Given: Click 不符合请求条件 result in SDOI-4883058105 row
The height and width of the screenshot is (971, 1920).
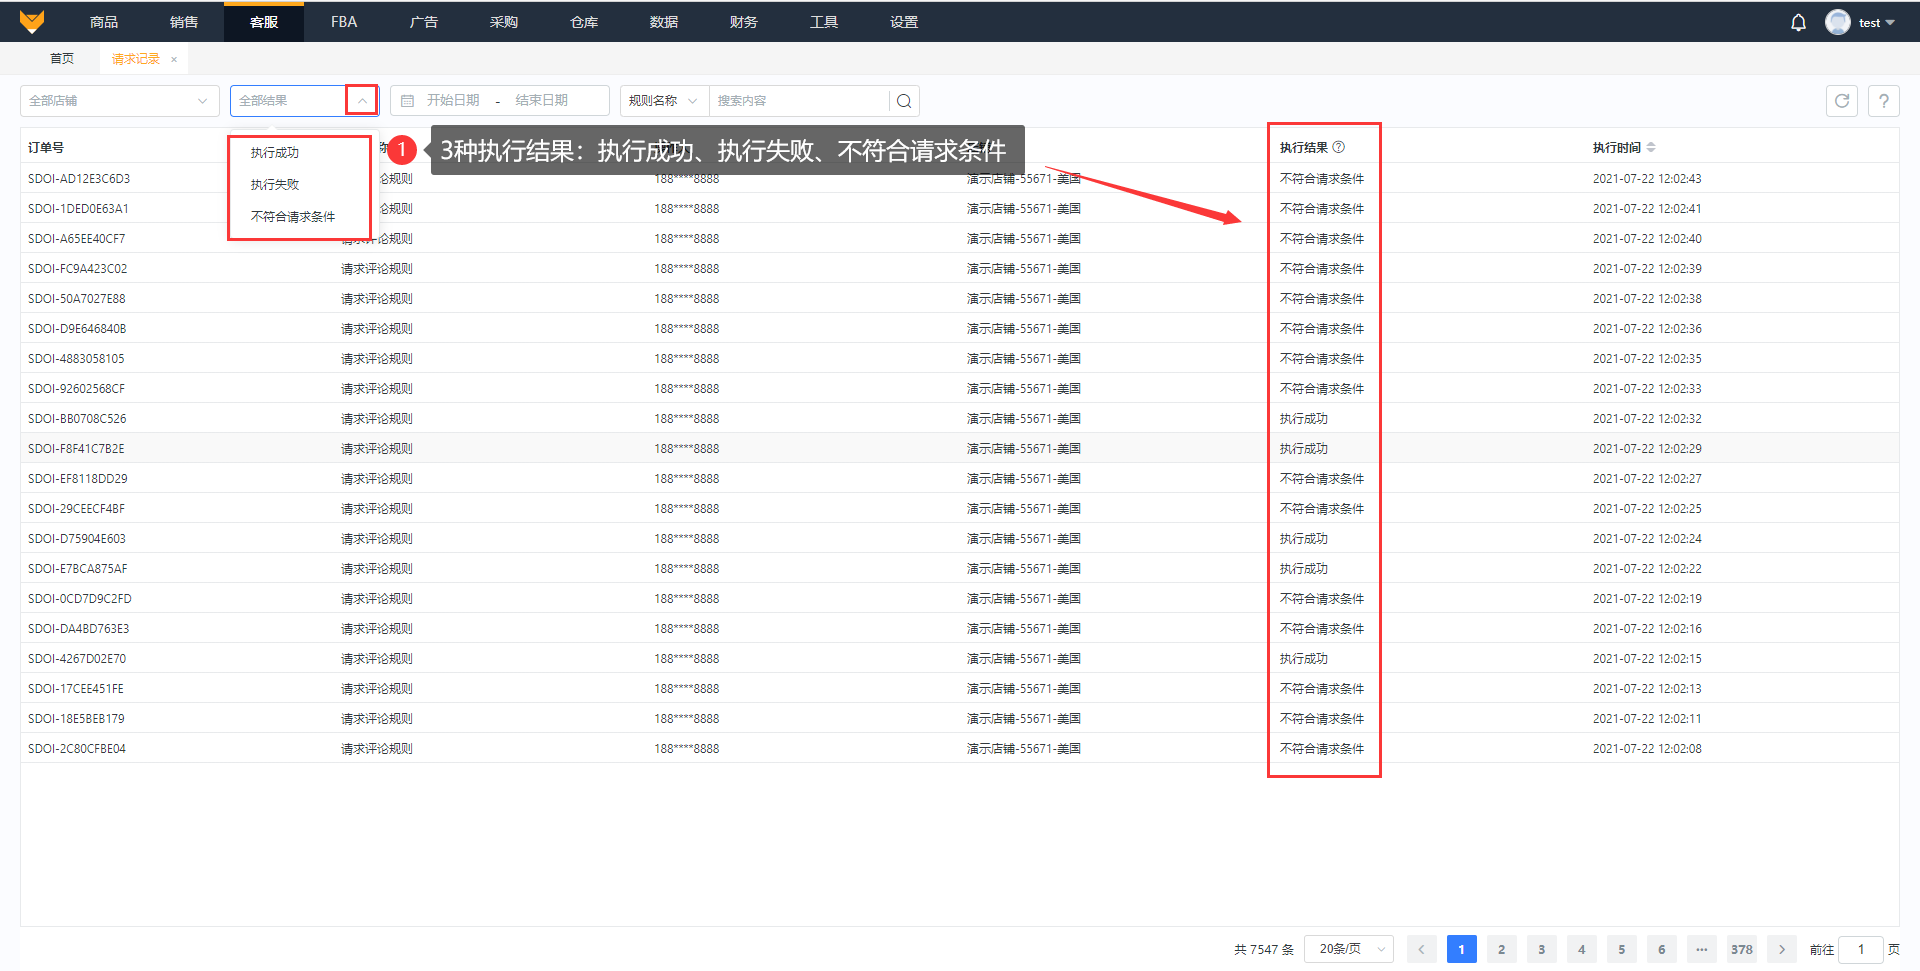Looking at the screenshot, I should click(1322, 359).
